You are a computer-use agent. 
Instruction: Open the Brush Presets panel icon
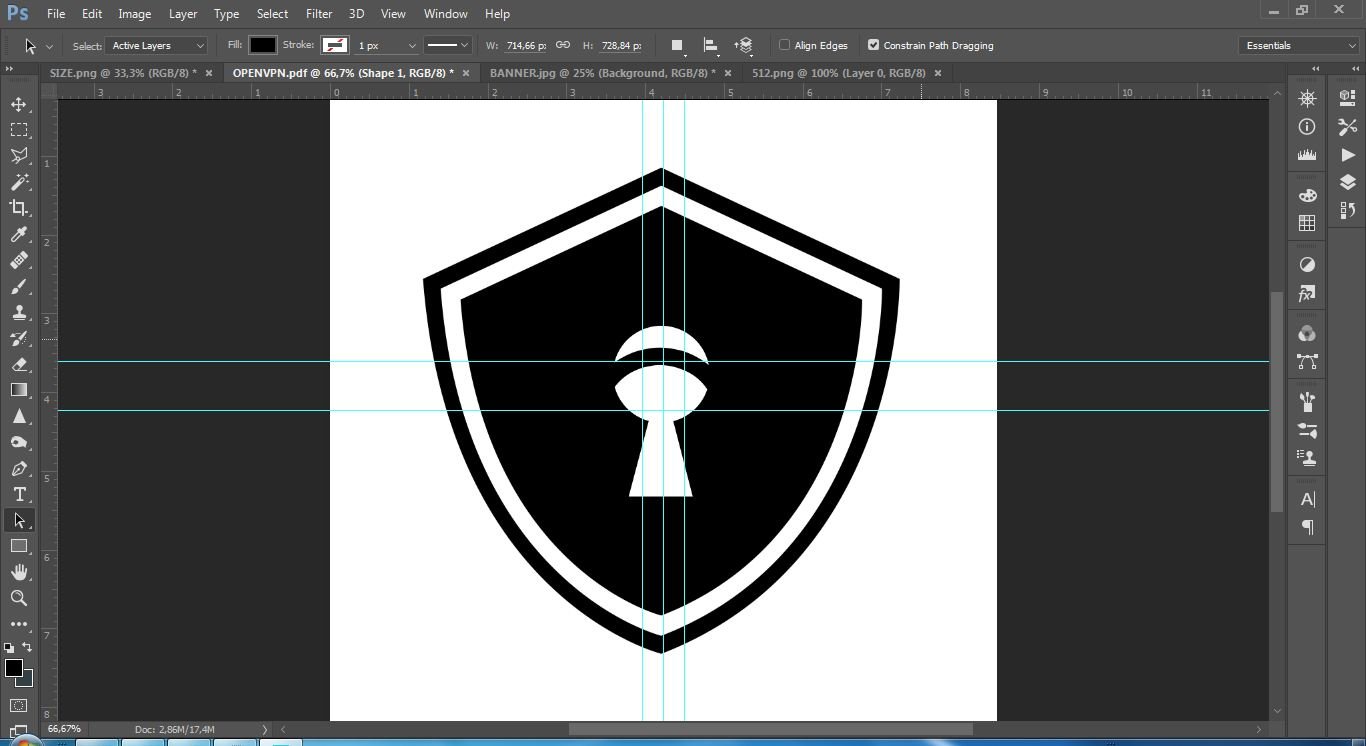pos(1307,430)
